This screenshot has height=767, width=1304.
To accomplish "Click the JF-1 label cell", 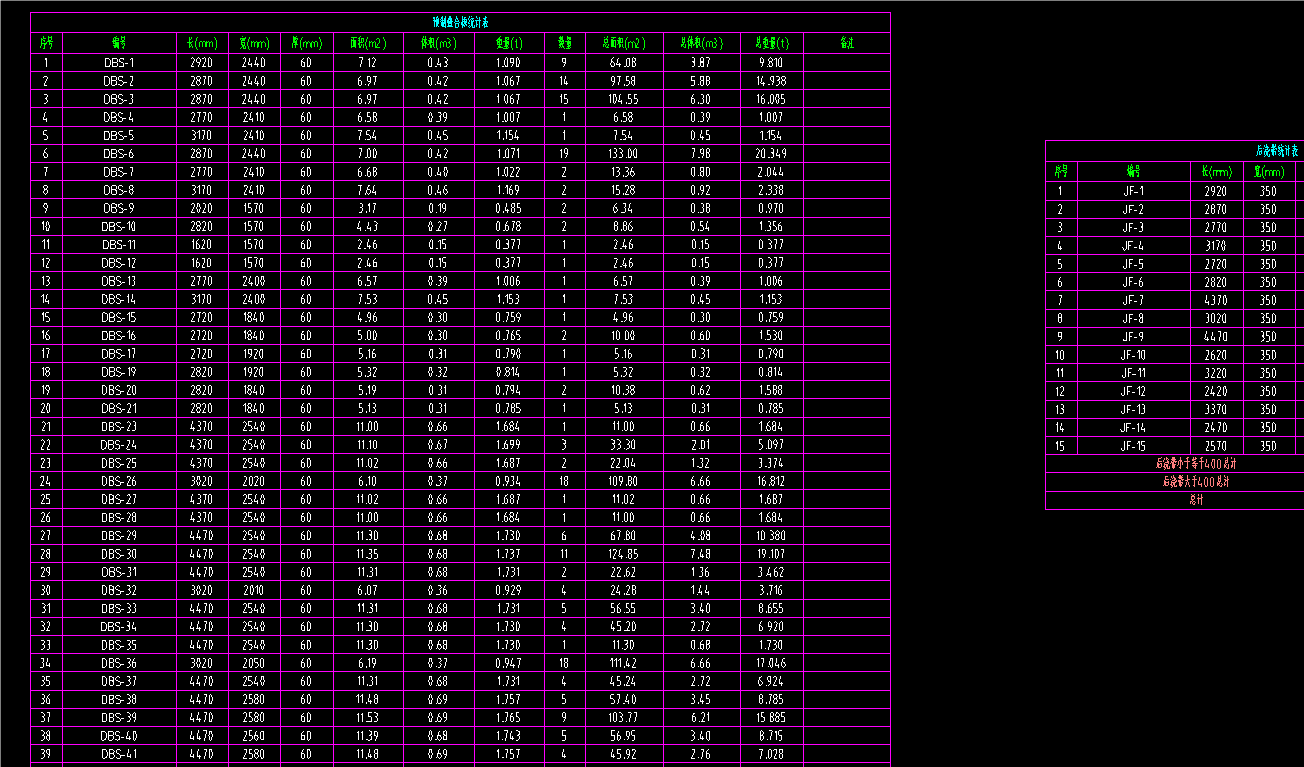I will [1133, 191].
